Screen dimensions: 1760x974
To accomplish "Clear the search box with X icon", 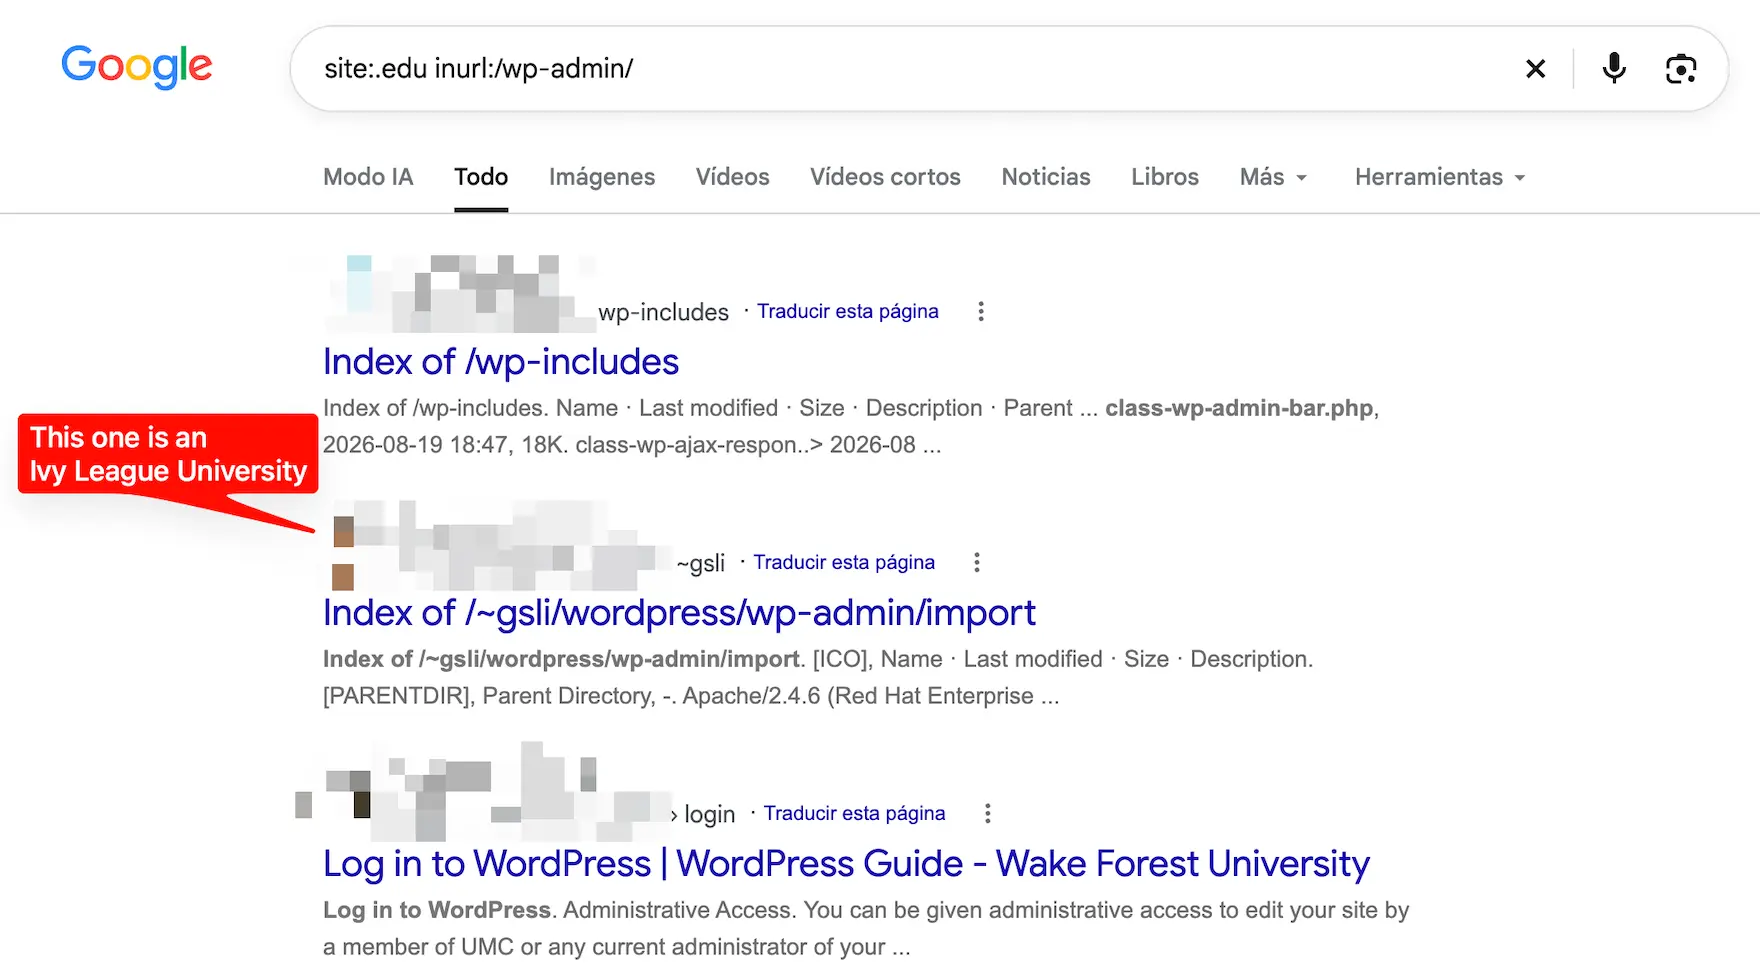I will click(1535, 69).
